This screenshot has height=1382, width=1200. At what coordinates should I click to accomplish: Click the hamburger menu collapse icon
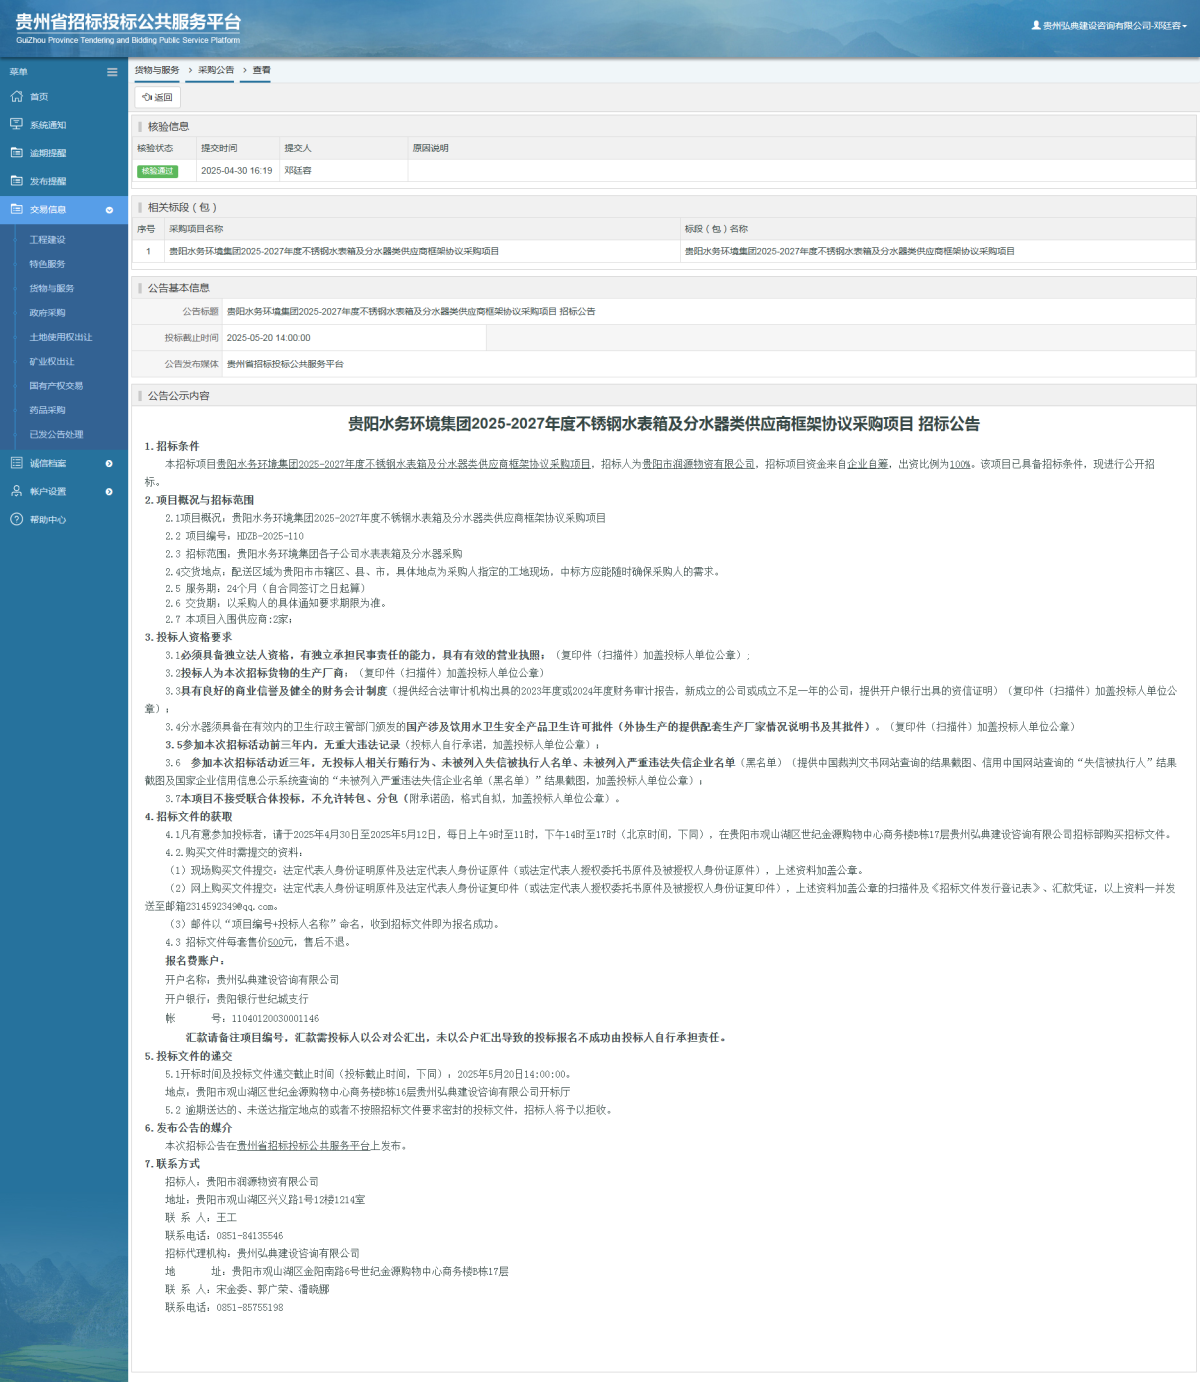tap(112, 72)
